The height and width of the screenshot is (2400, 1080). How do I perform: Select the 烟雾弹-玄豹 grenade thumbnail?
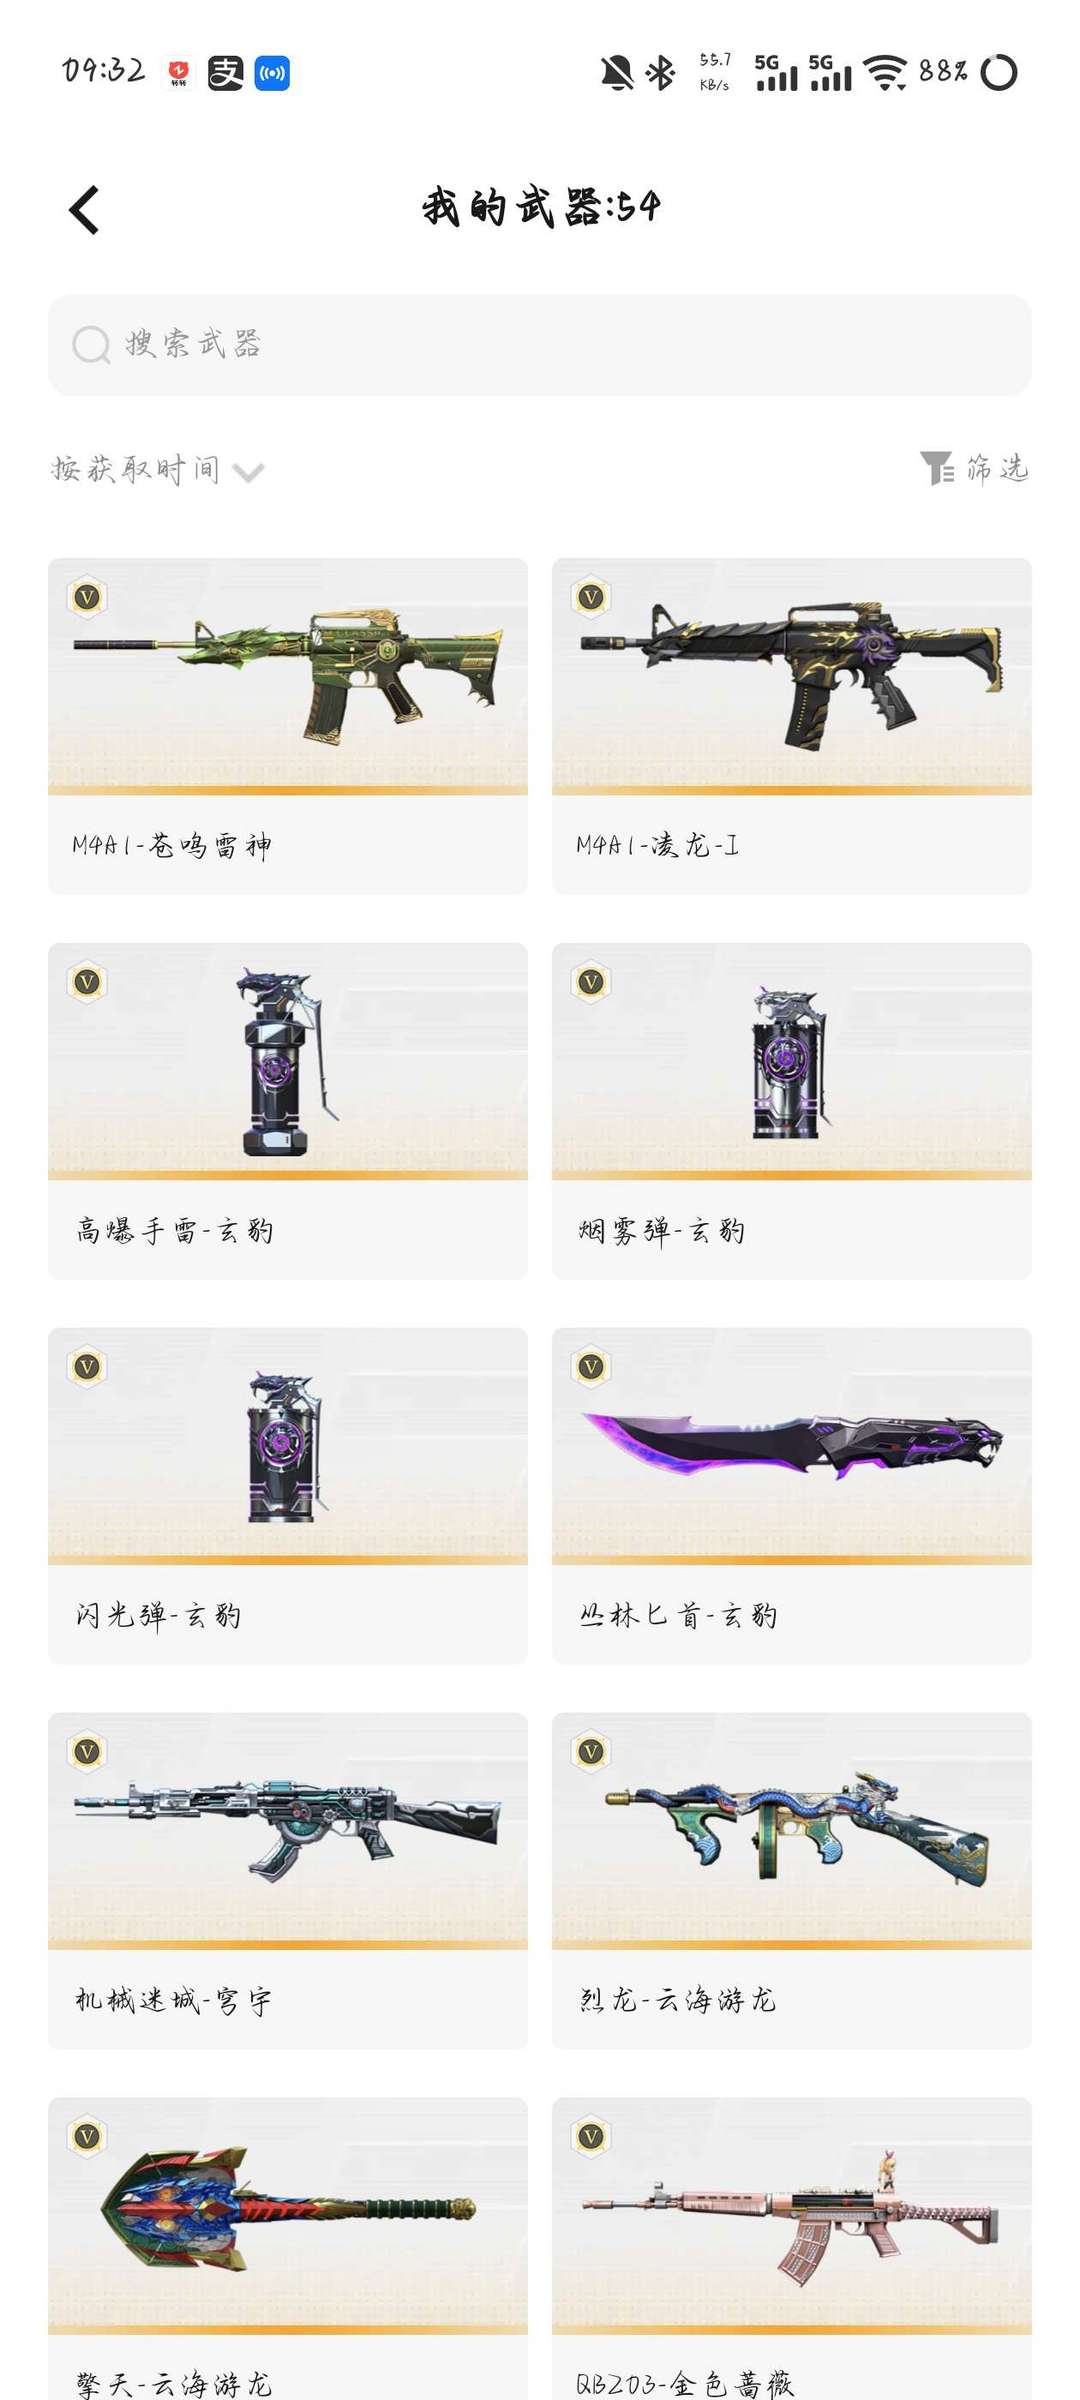pyautogui.click(x=792, y=1061)
